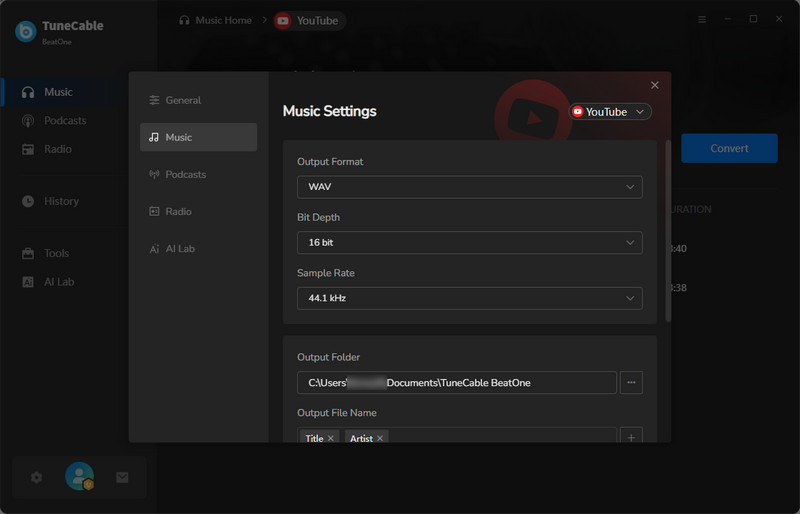This screenshot has height=514, width=800.
Task: Expand the Output Format dropdown showing WAV
Action: [469, 187]
